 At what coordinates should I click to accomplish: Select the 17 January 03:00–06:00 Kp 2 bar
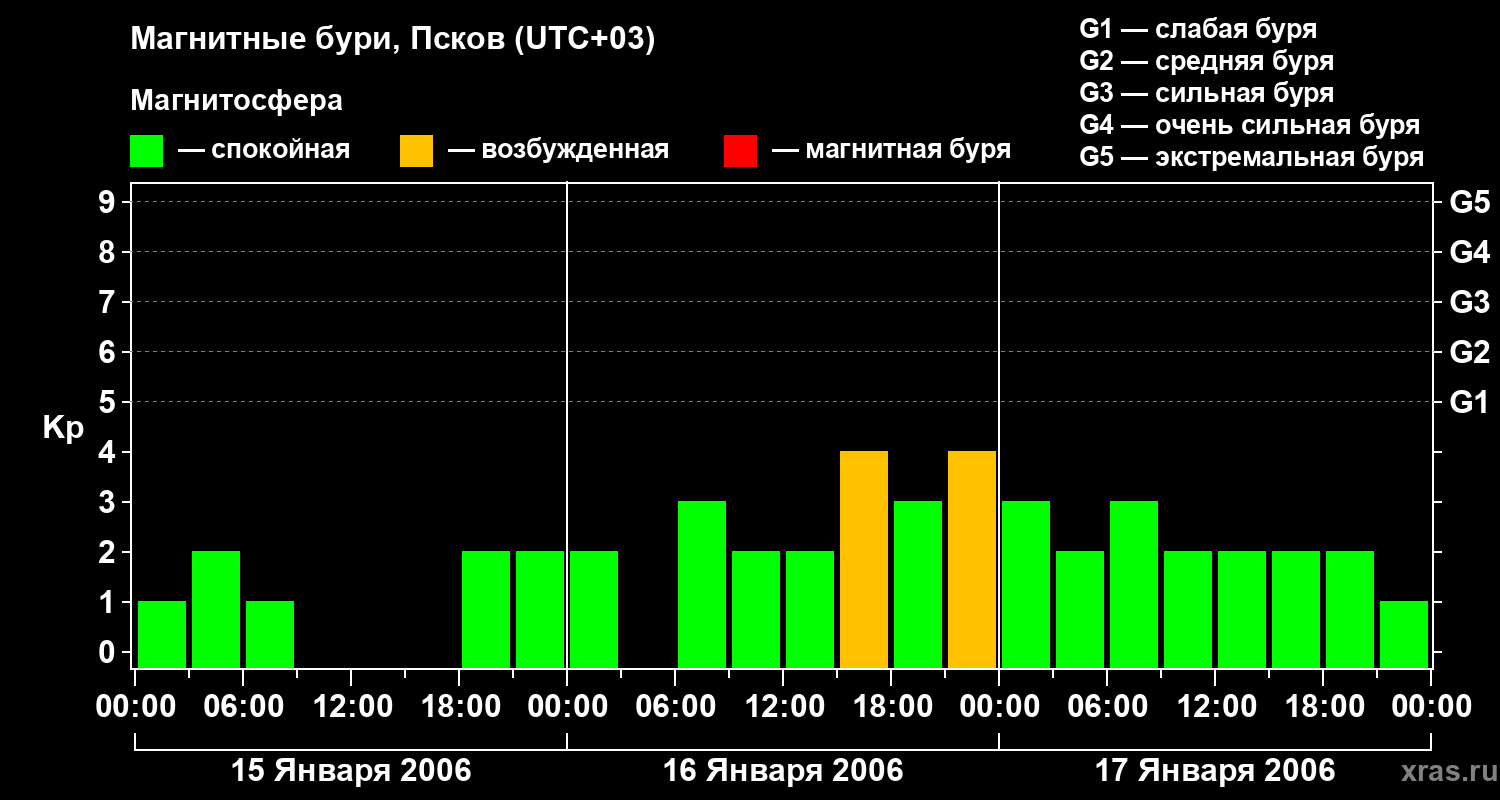(x=1080, y=610)
